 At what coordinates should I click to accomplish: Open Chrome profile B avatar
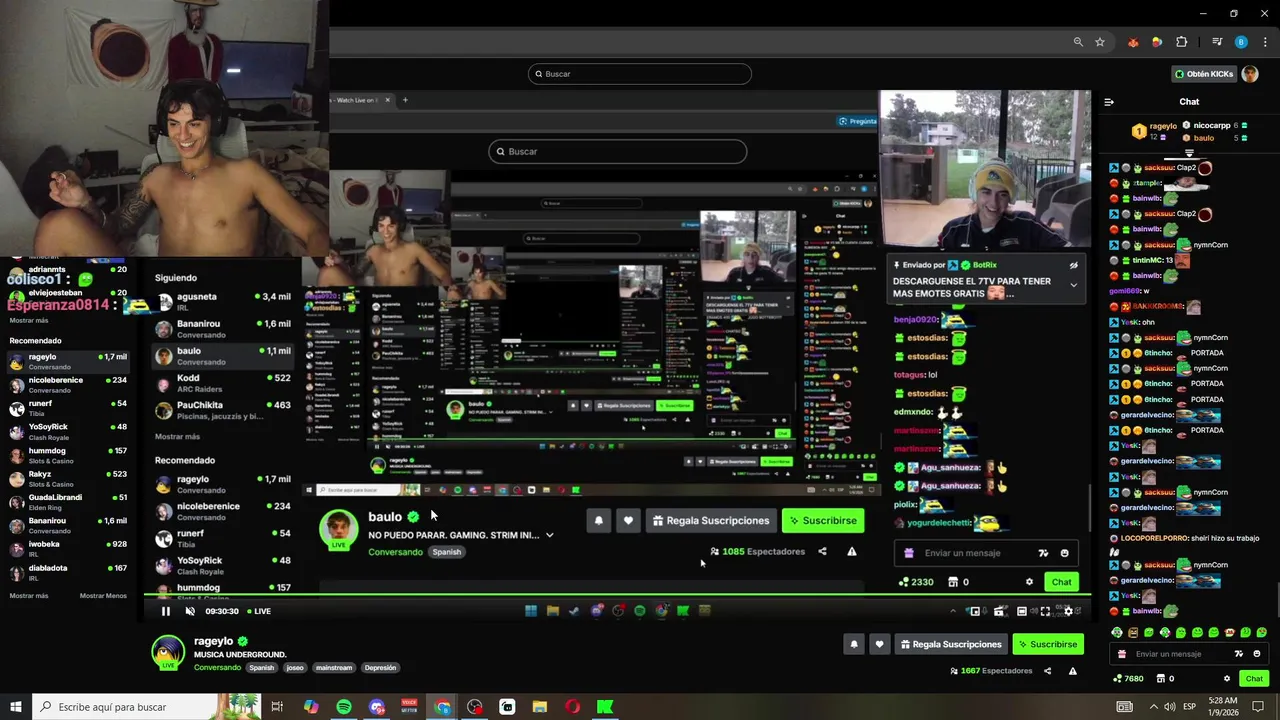(1241, 42)
